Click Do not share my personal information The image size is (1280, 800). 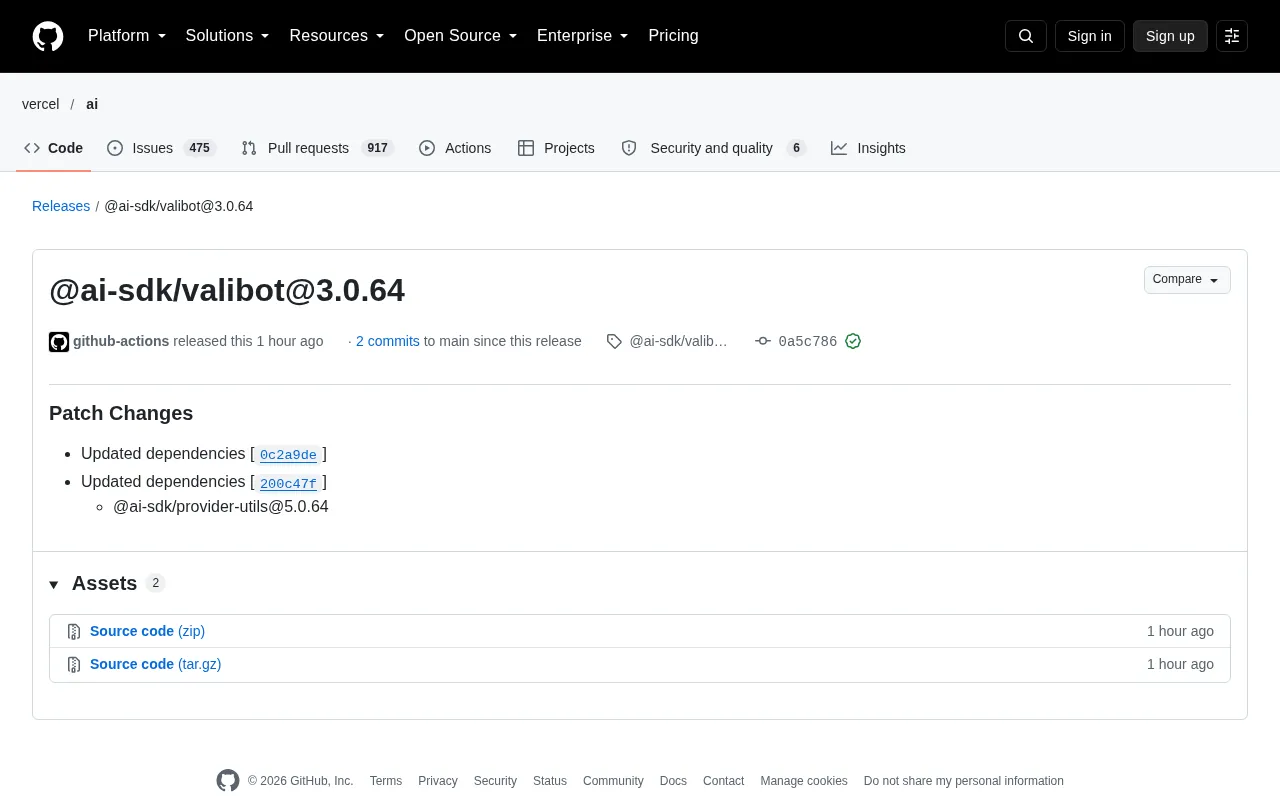pos(964,781)
